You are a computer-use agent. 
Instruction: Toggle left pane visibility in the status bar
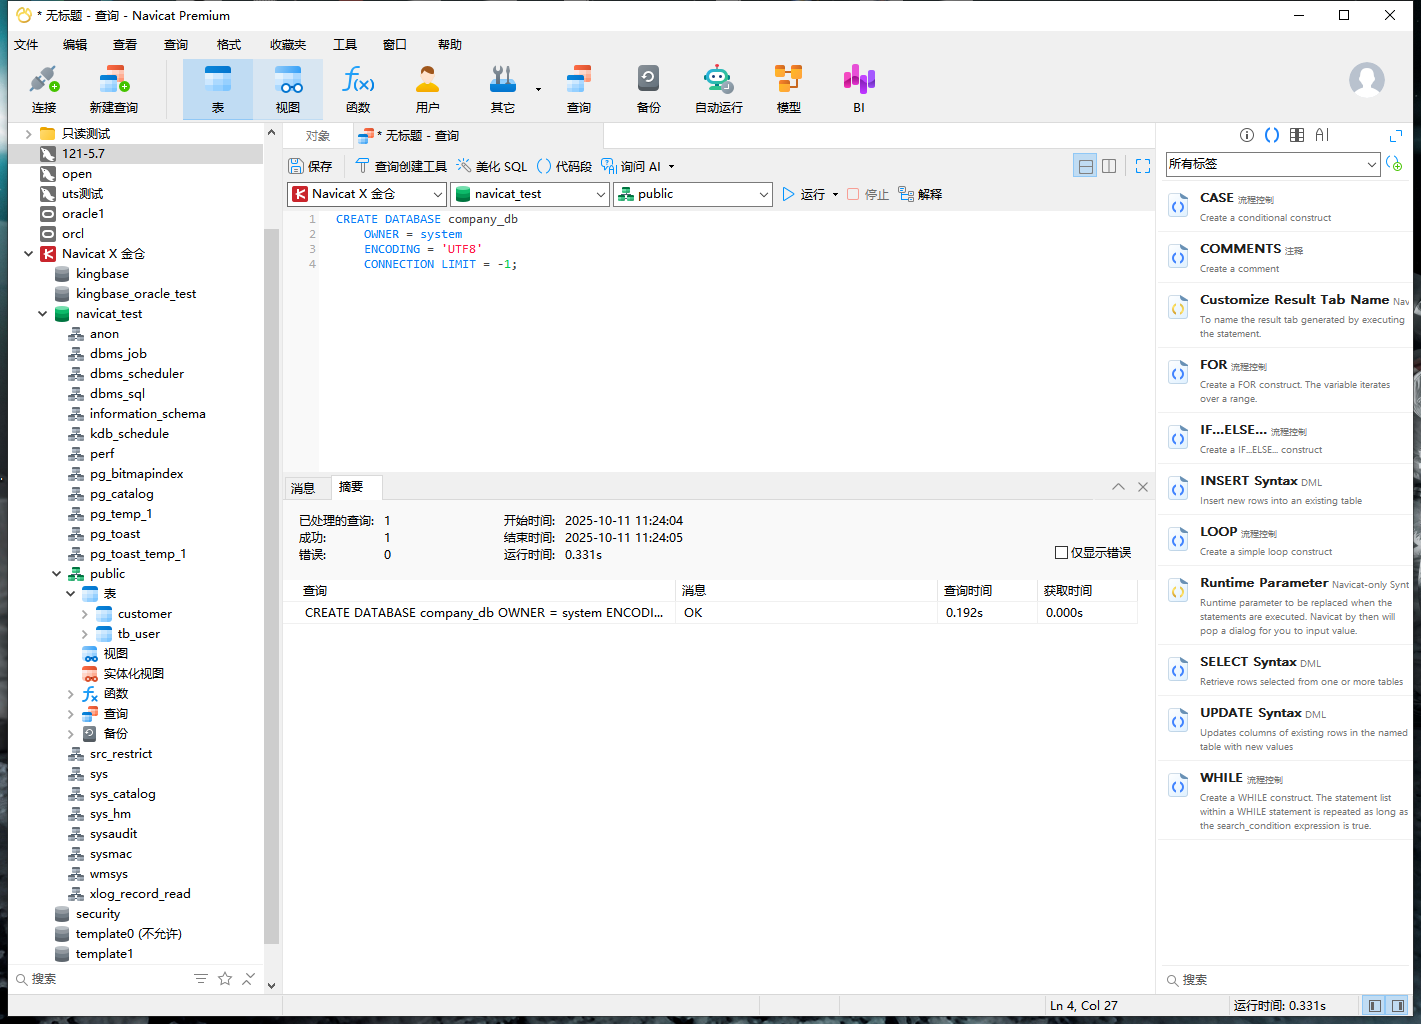[1375, 1005]
